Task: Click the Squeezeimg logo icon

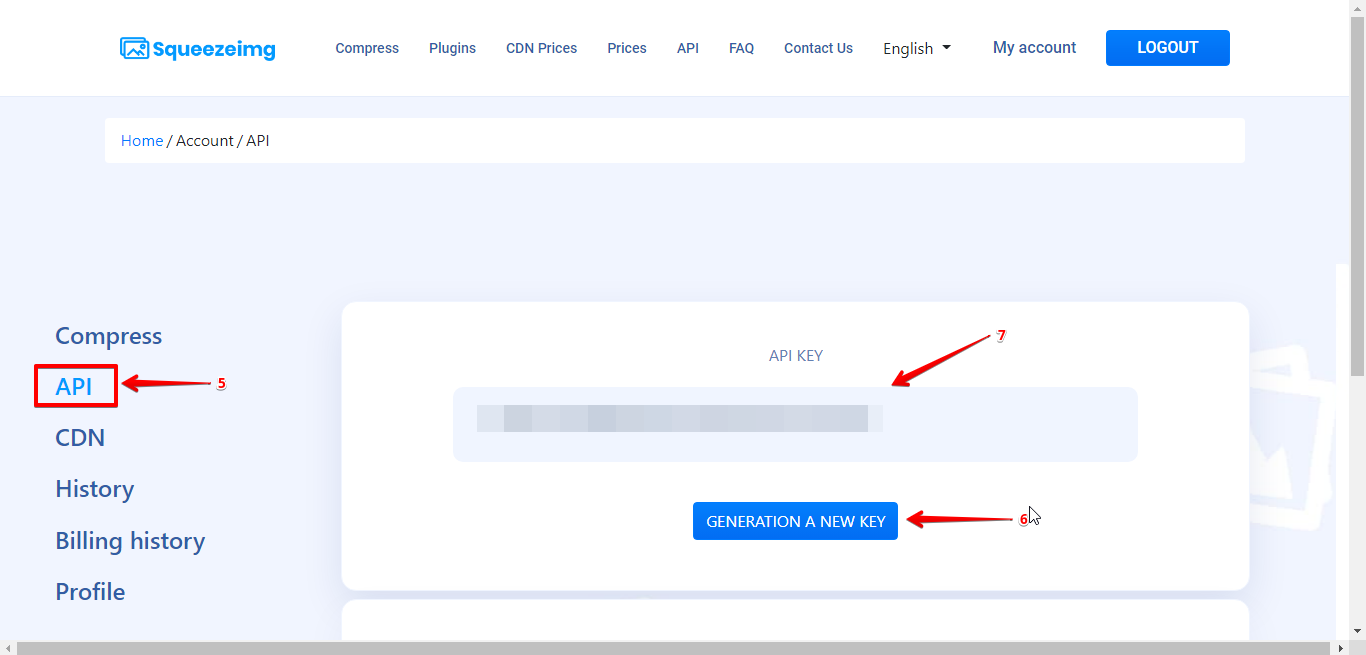Action: coord(134,48)
